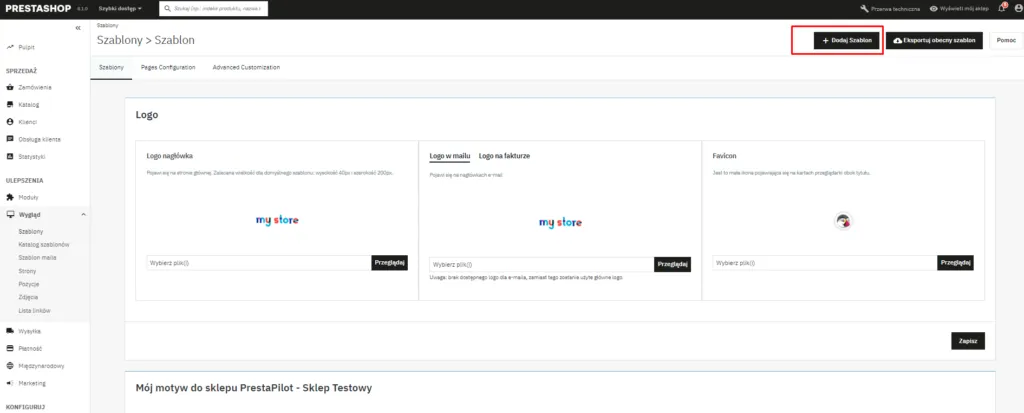This screenshot has height=413, width=1024.
Task: Click the Dodaj Szablon button
Action: click(x=847, y=41)
